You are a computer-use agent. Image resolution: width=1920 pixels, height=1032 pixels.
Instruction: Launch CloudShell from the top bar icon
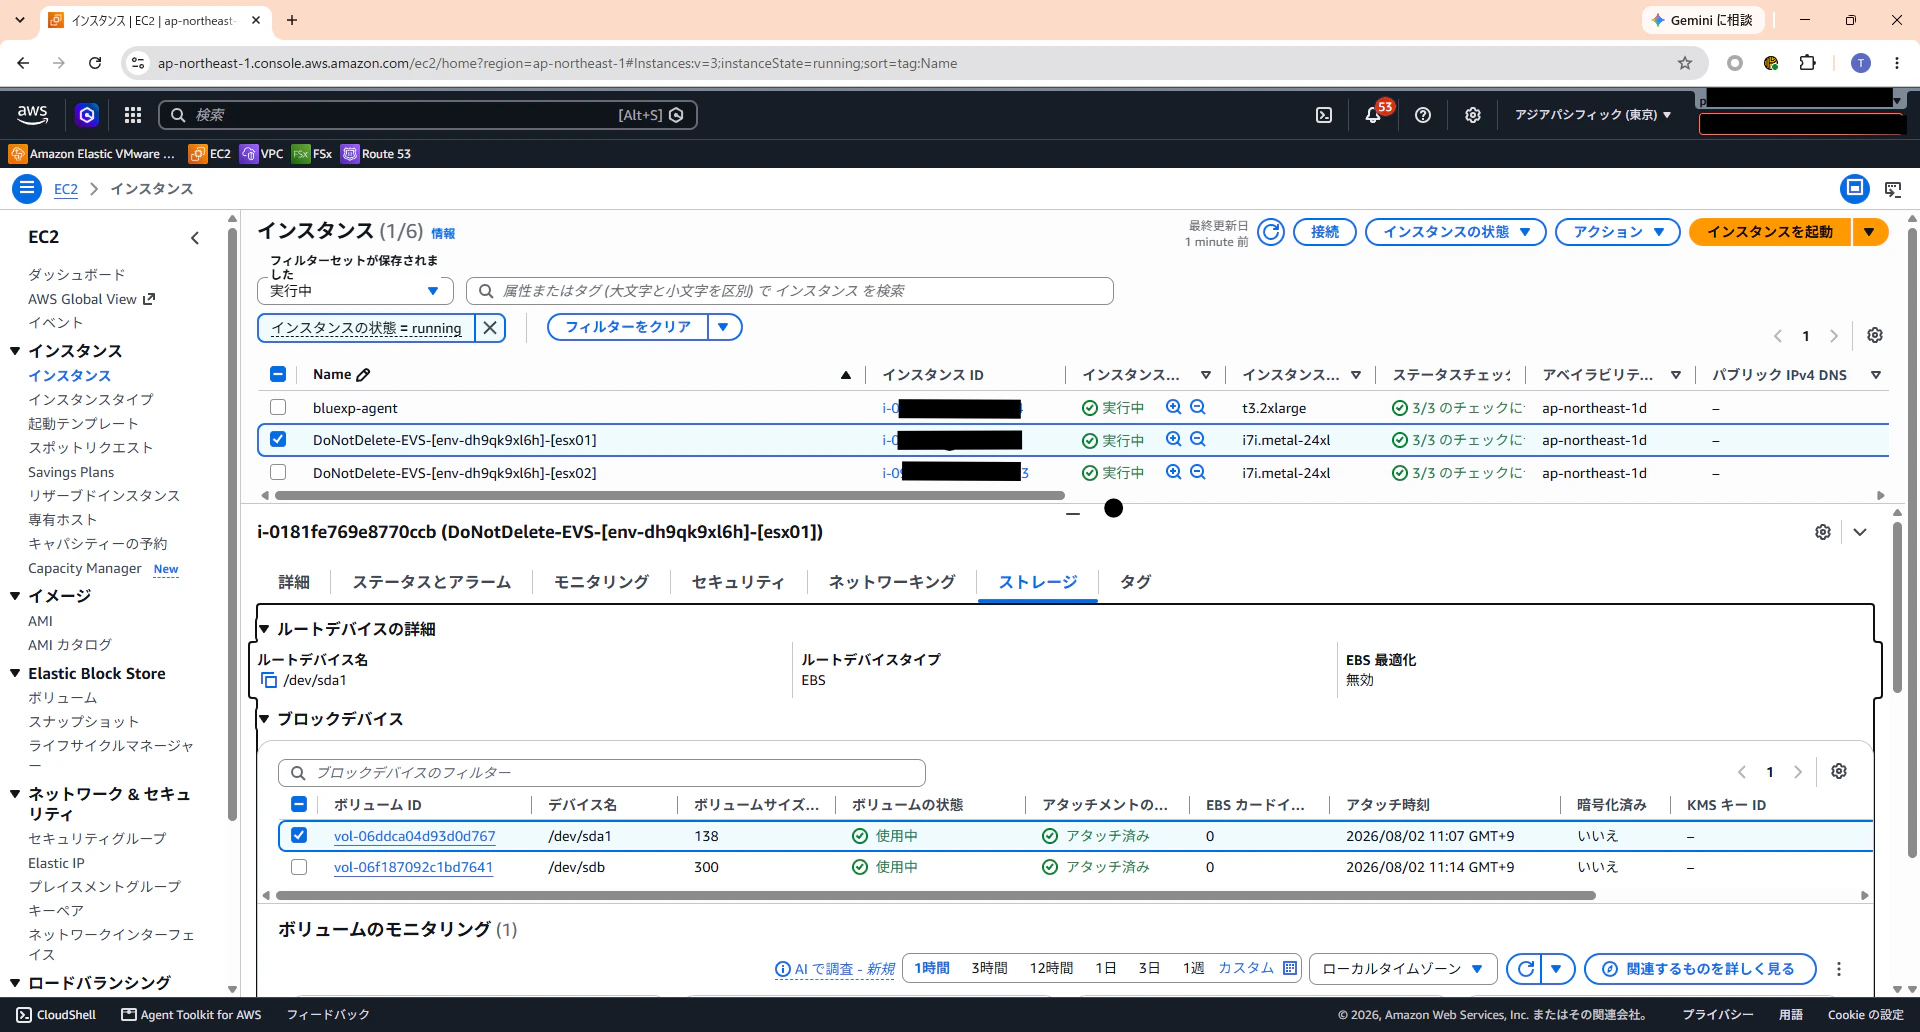tap(1324, 115)
